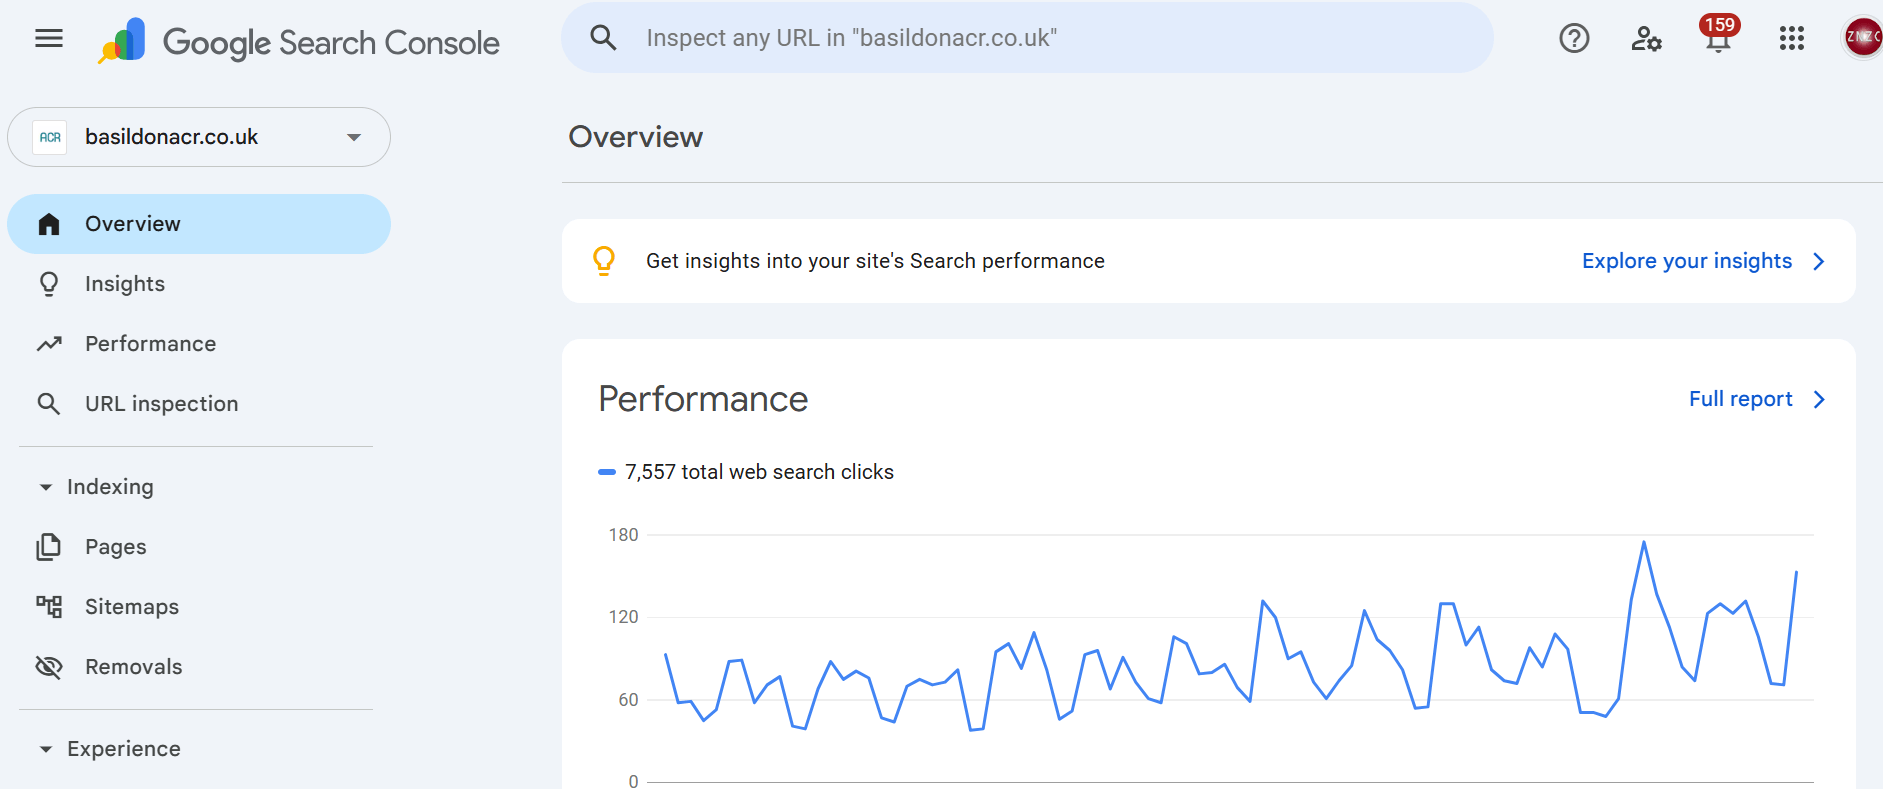Open the Sitemaps page
The height and width of the screenshot is (789, 1883).
(x=131, y=607)
